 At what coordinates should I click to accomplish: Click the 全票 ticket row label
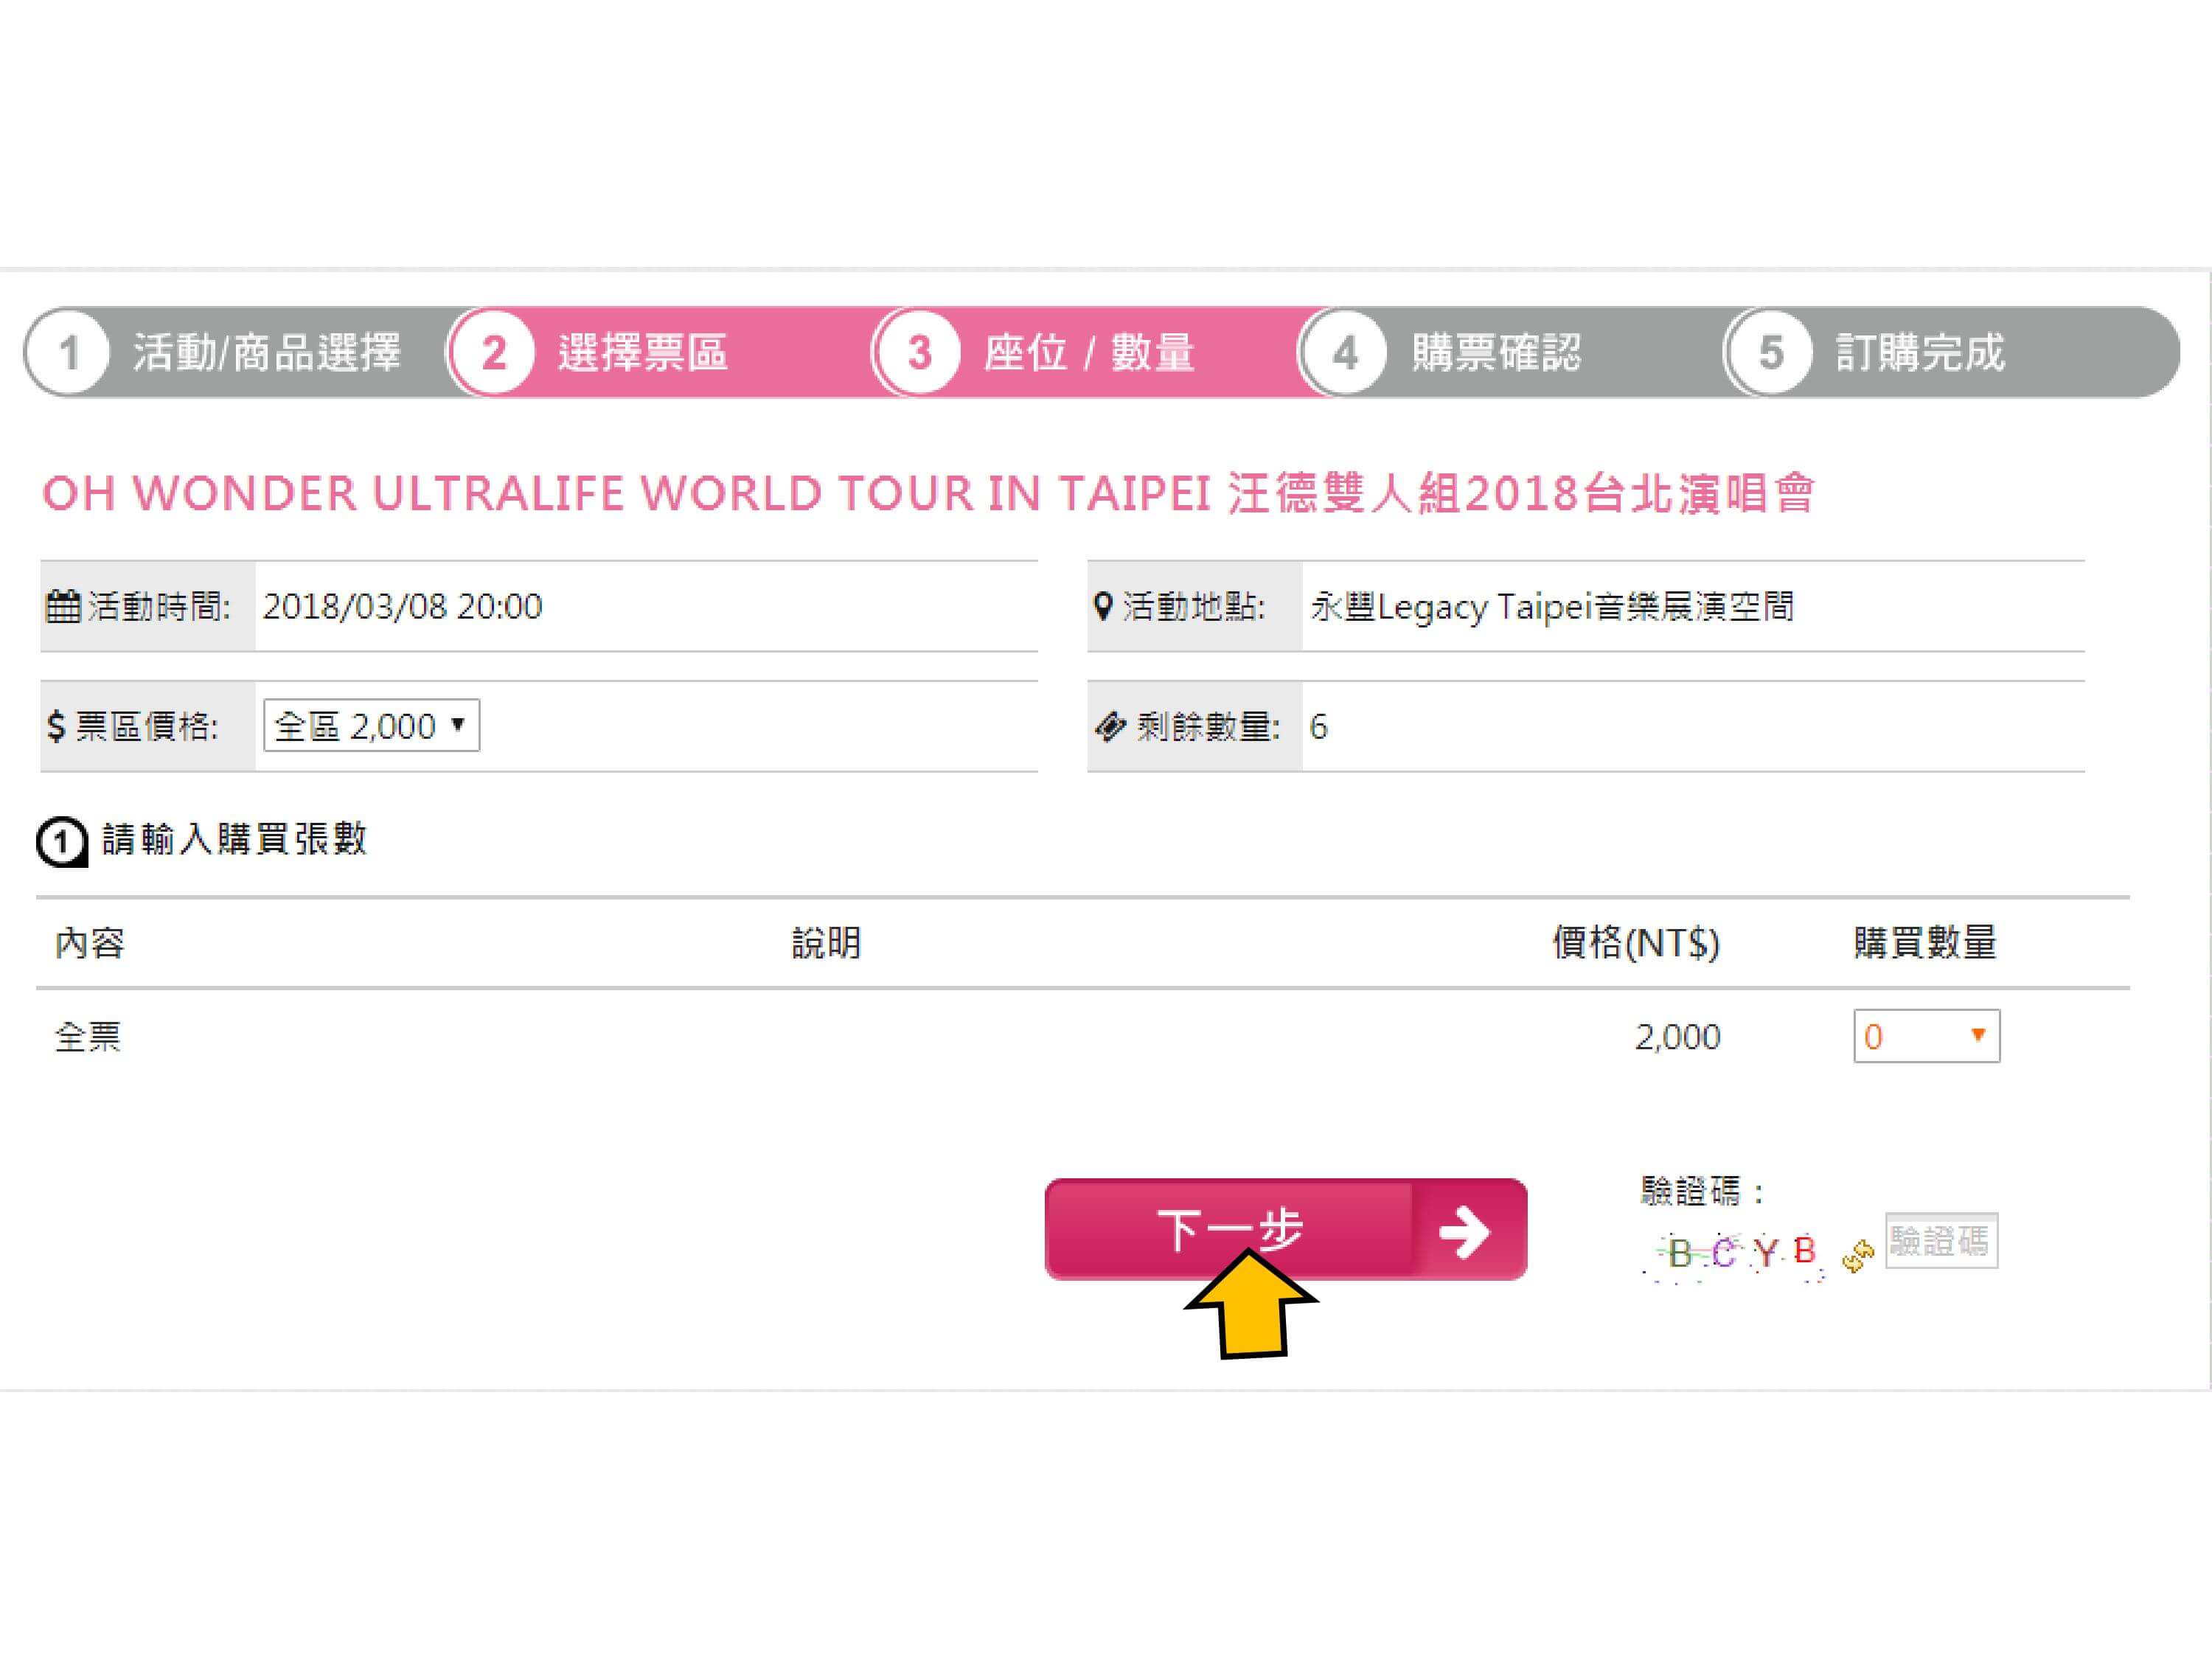point(88,1037)
